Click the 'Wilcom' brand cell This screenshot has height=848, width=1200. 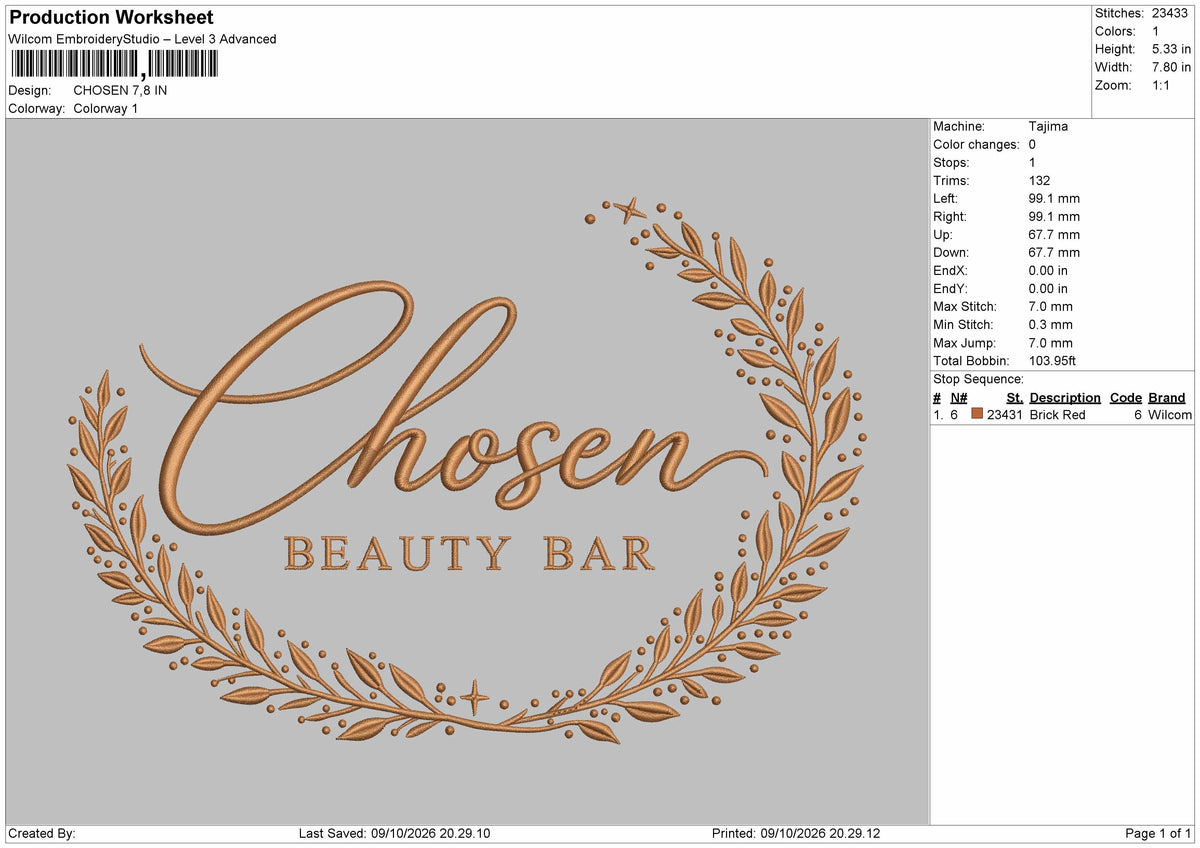point(1170,415)
